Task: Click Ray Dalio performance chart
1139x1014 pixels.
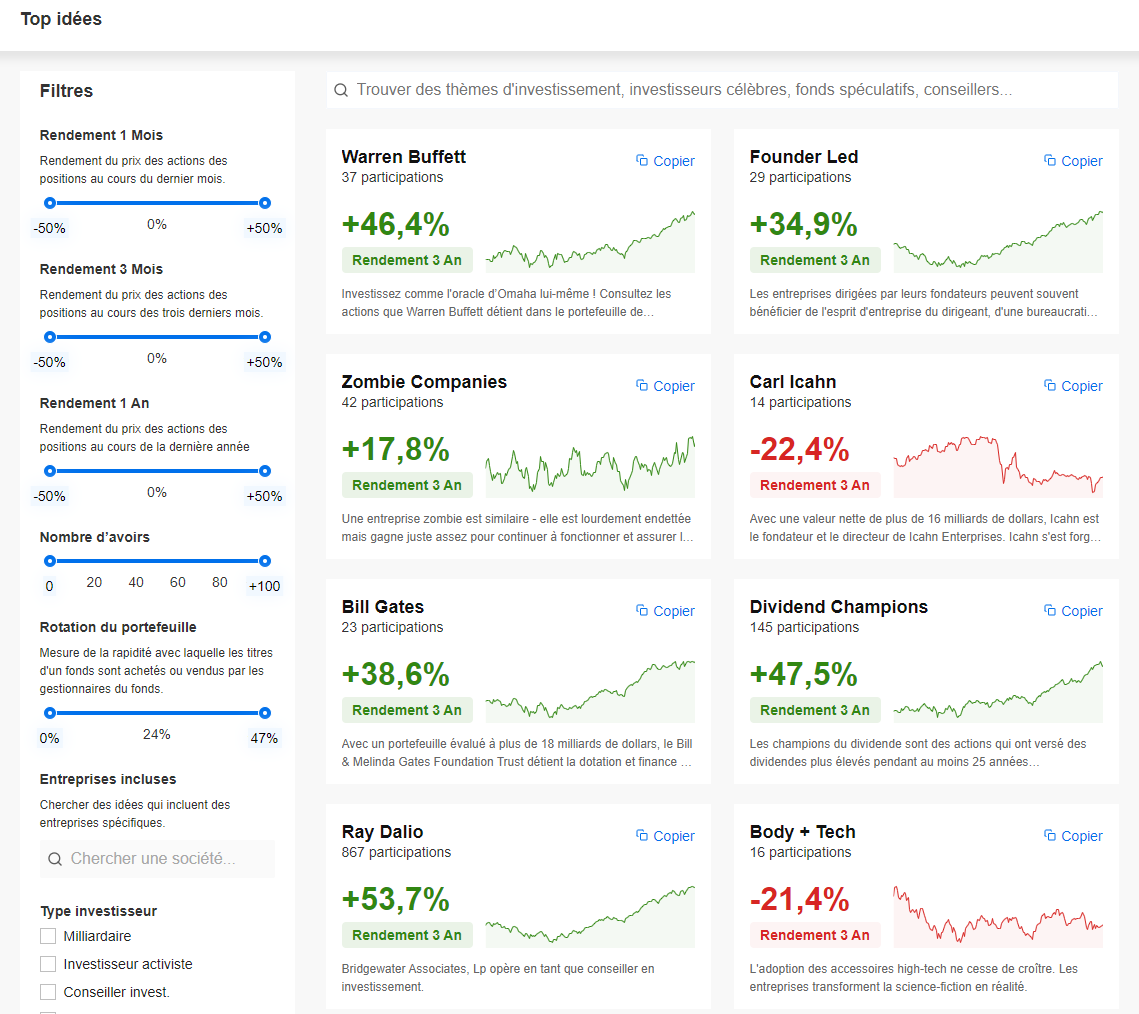Action: (x=591, y=916)
